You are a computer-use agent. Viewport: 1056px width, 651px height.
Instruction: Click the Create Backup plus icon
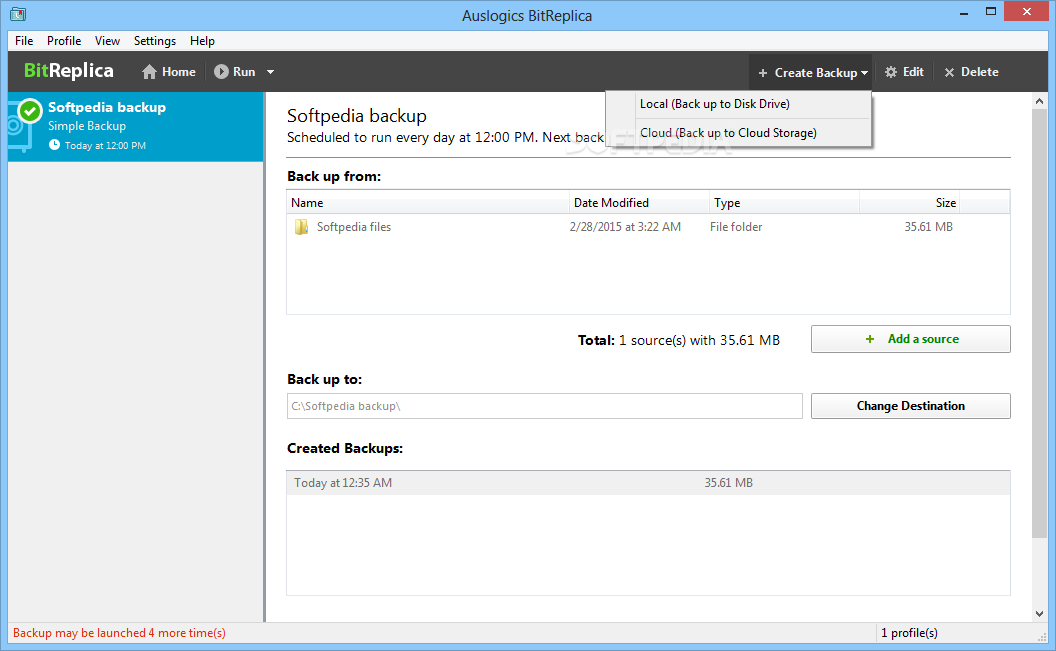pos(762,73)
